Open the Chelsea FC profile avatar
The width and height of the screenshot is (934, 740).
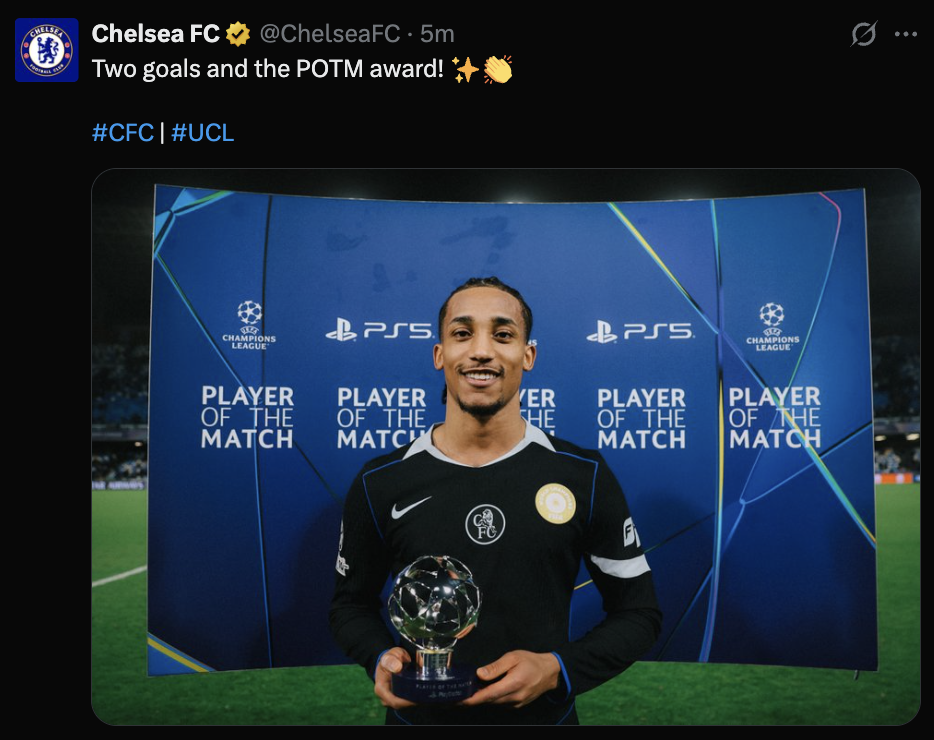coord(46,50)
